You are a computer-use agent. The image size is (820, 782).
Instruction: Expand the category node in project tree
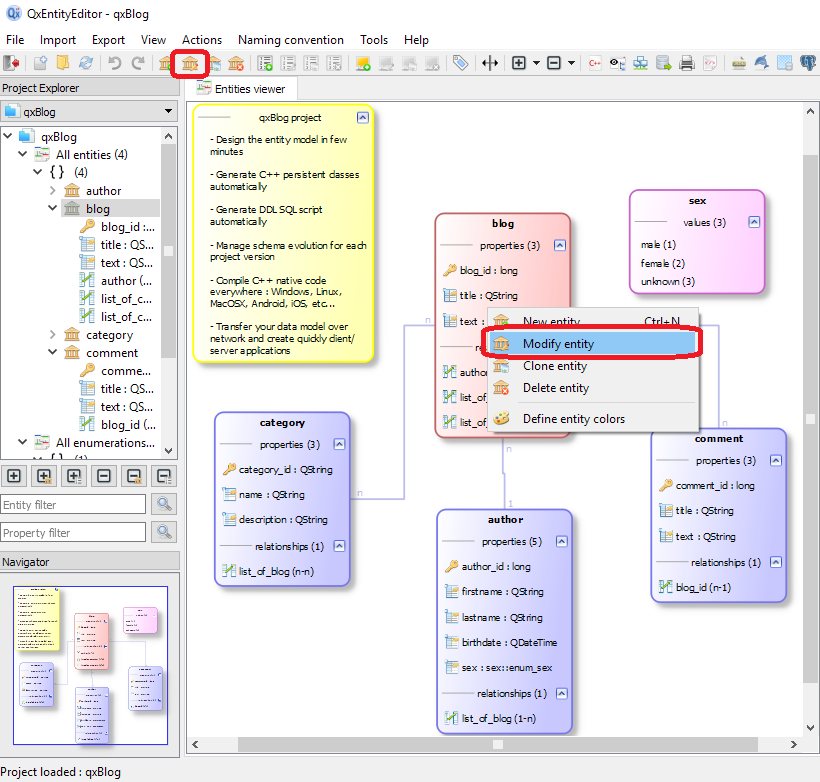click(x=53, y=335)
